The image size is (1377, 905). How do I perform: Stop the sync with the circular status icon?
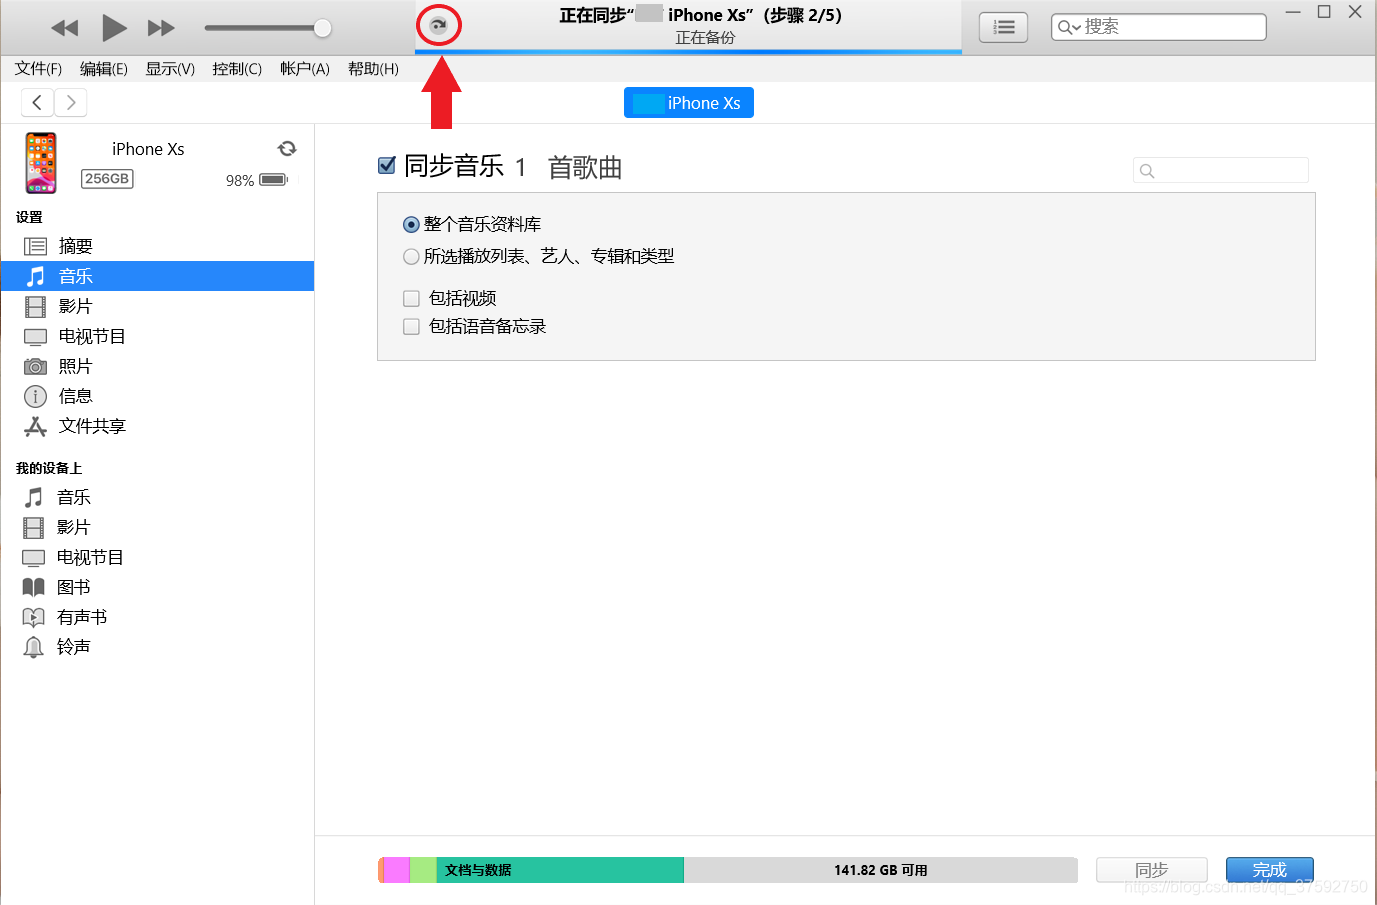click(438, 25)
